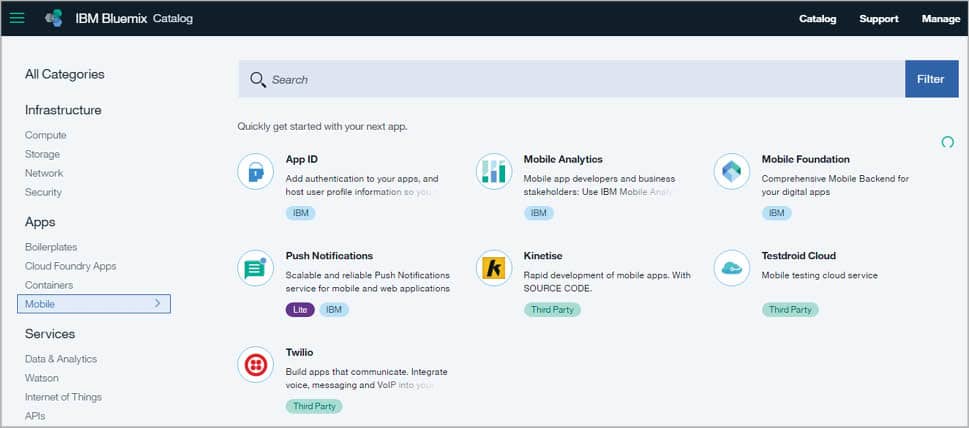969x428 pixels.
Task: Open the Mobile Foundation service icon
Action: click(x=731, y=171)
